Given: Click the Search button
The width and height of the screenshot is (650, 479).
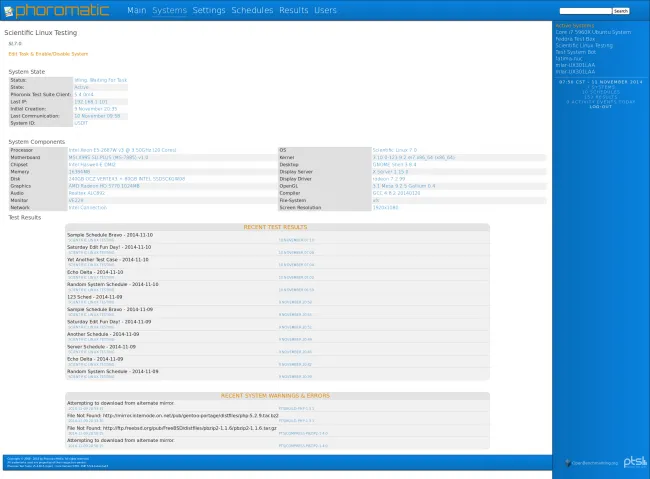Looking at the screenshot, I should [621, 11].
